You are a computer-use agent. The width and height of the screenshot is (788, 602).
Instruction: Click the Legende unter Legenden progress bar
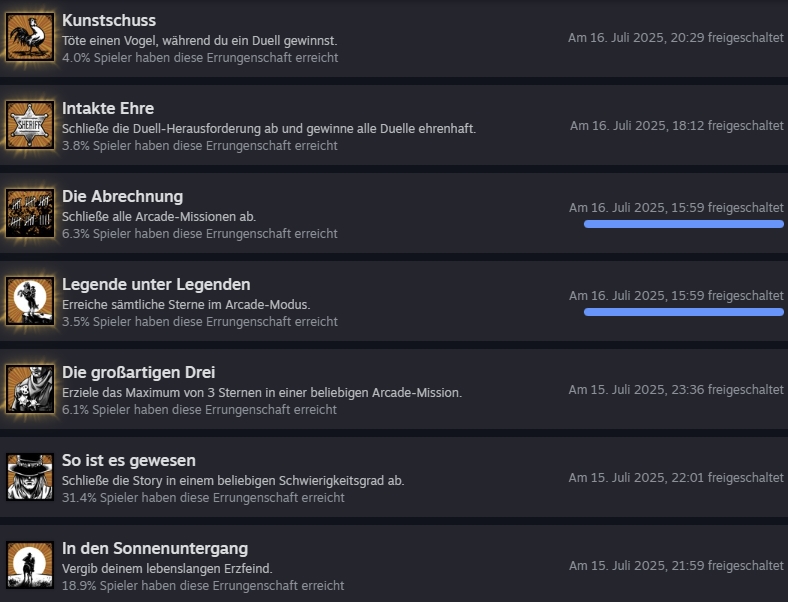pyautogui.click(x=683, y=312)
